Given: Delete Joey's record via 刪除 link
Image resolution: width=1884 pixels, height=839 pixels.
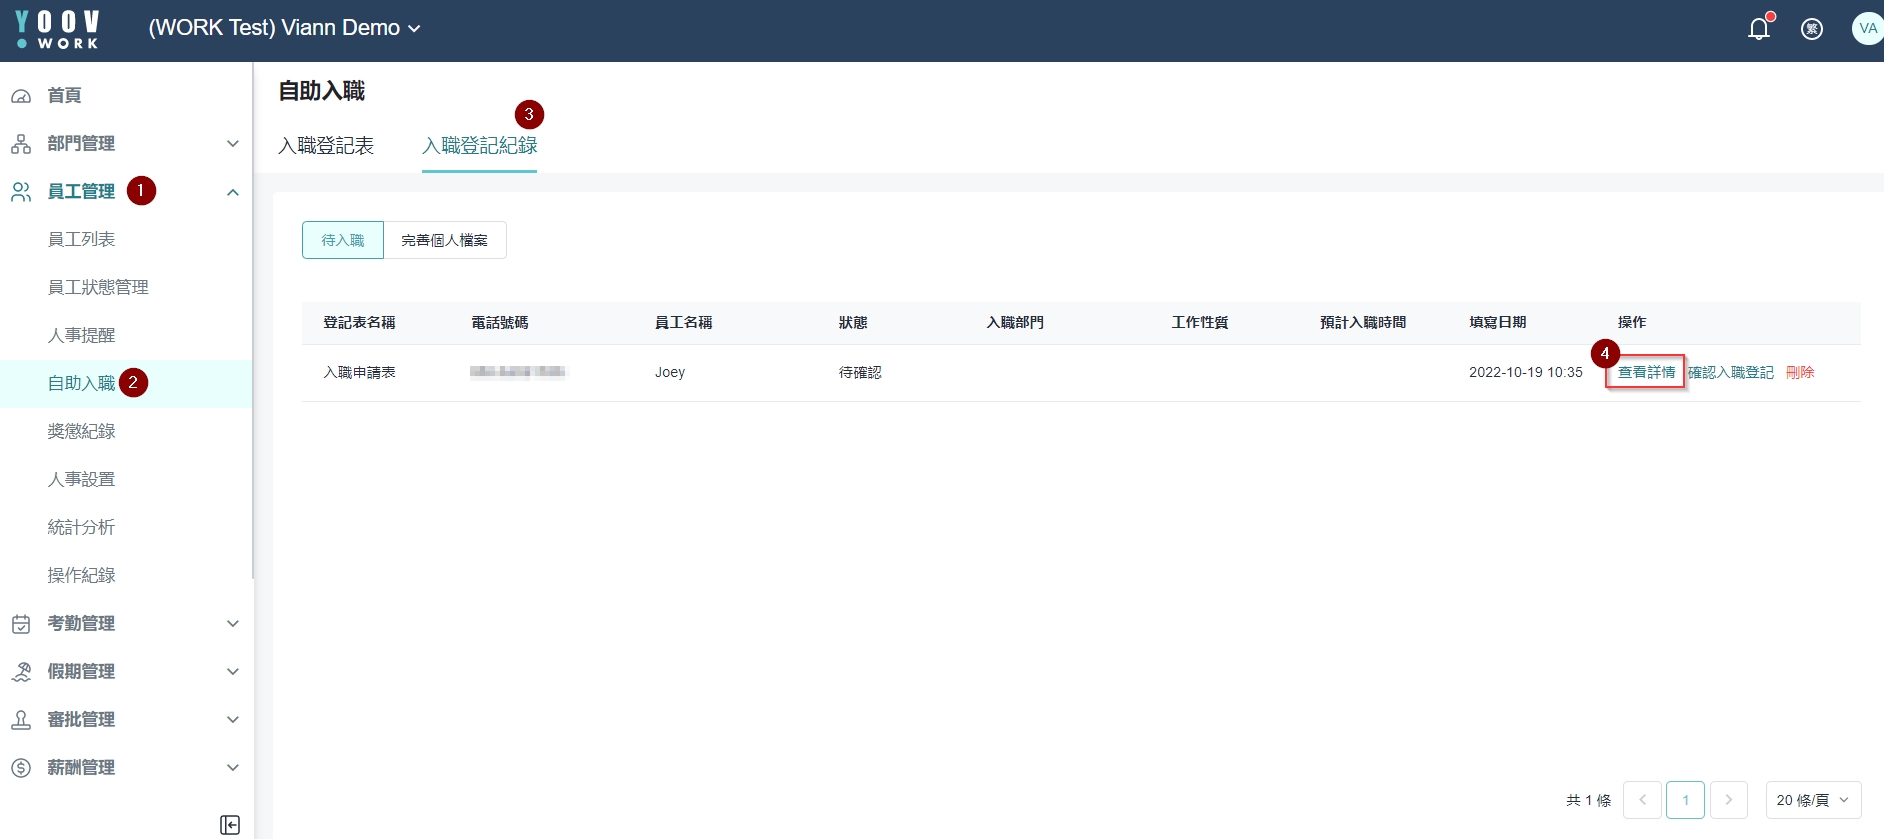Looking at the screenshot, I should click(x=1799, y=372).
